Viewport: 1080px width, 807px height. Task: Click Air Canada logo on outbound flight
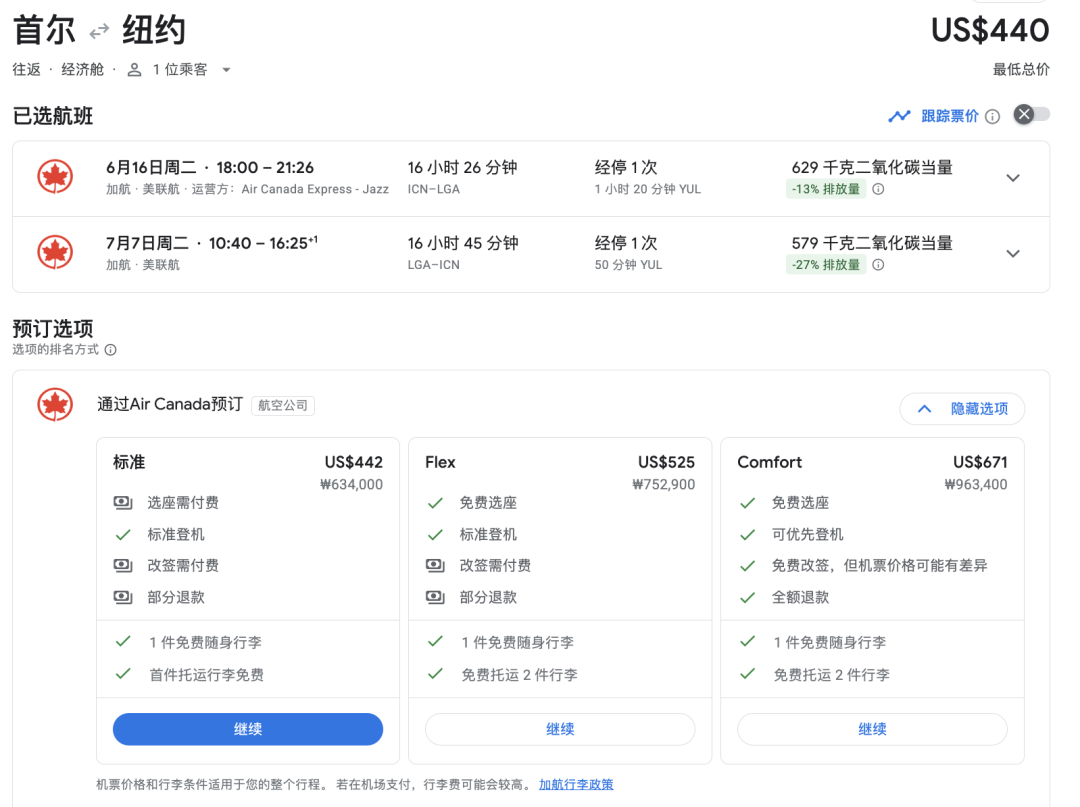coord(55,177)
